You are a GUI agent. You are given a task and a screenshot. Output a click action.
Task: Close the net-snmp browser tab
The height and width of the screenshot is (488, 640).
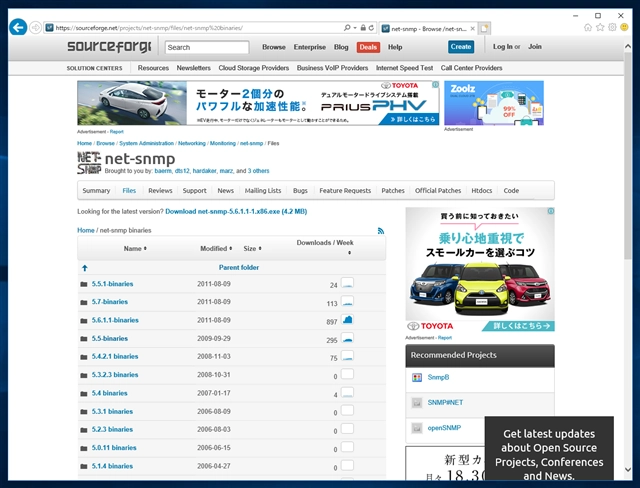point(472,29)
